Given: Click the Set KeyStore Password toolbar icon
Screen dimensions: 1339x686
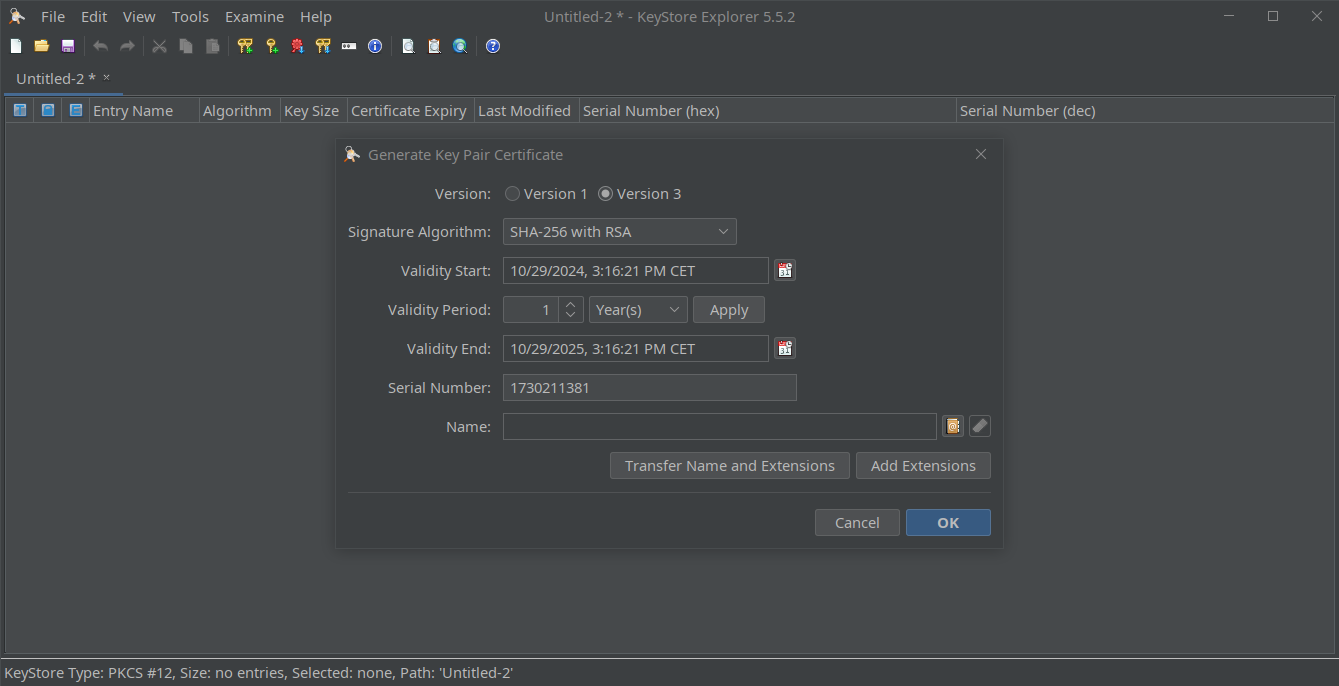Looking at the screenshot, I should click(x=349, y=46).
